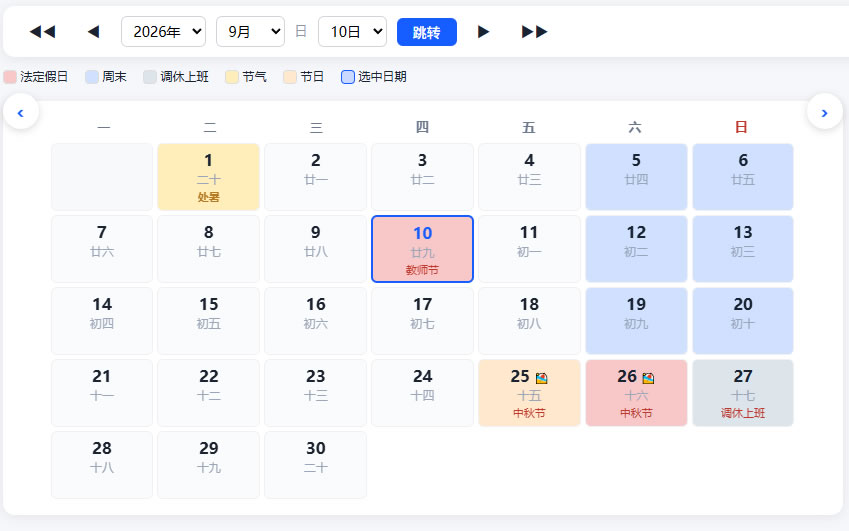Select Saturday September 5 cell
849x531 pixels.
click(x=636, y=177)
